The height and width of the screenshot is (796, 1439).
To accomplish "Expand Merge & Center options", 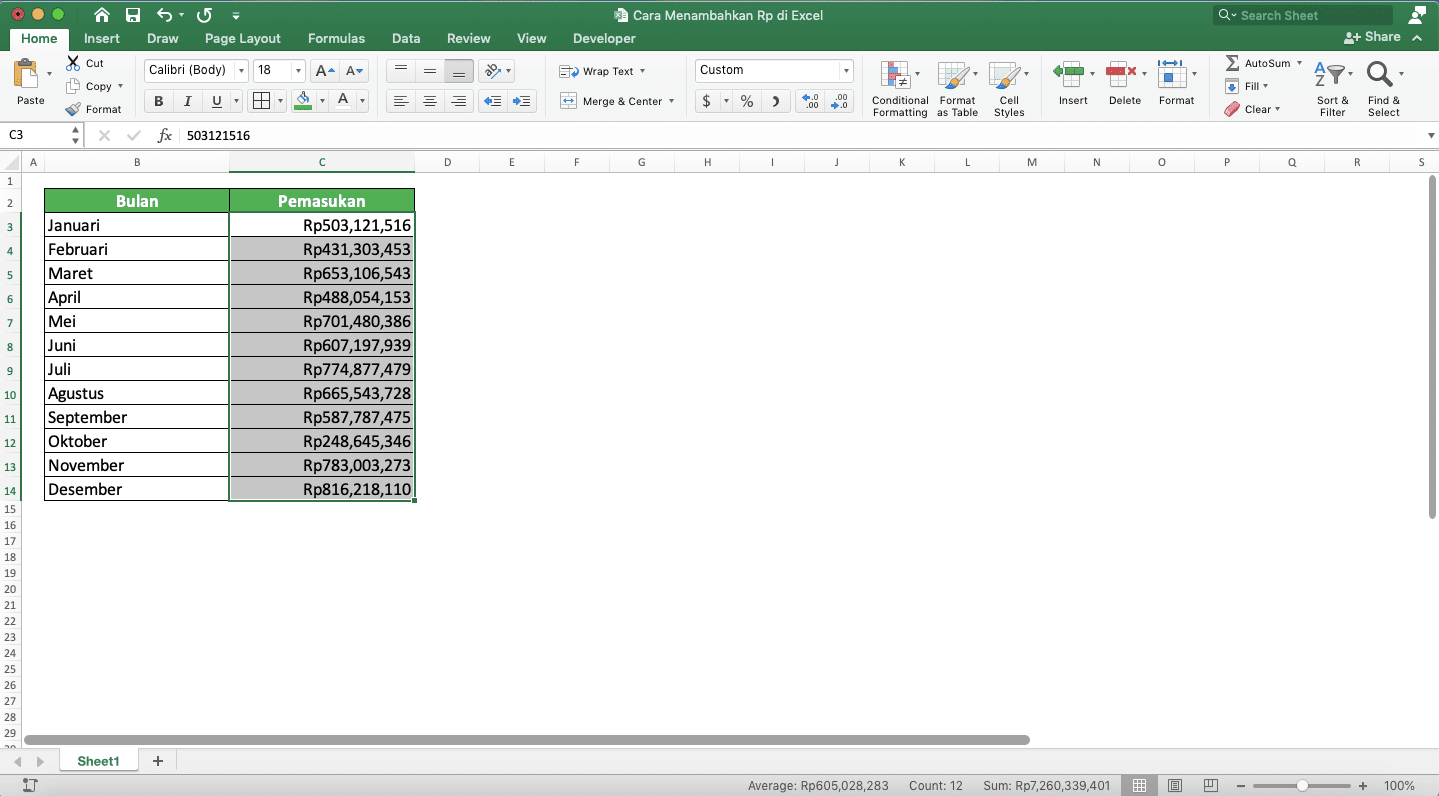I will point(671,101).
